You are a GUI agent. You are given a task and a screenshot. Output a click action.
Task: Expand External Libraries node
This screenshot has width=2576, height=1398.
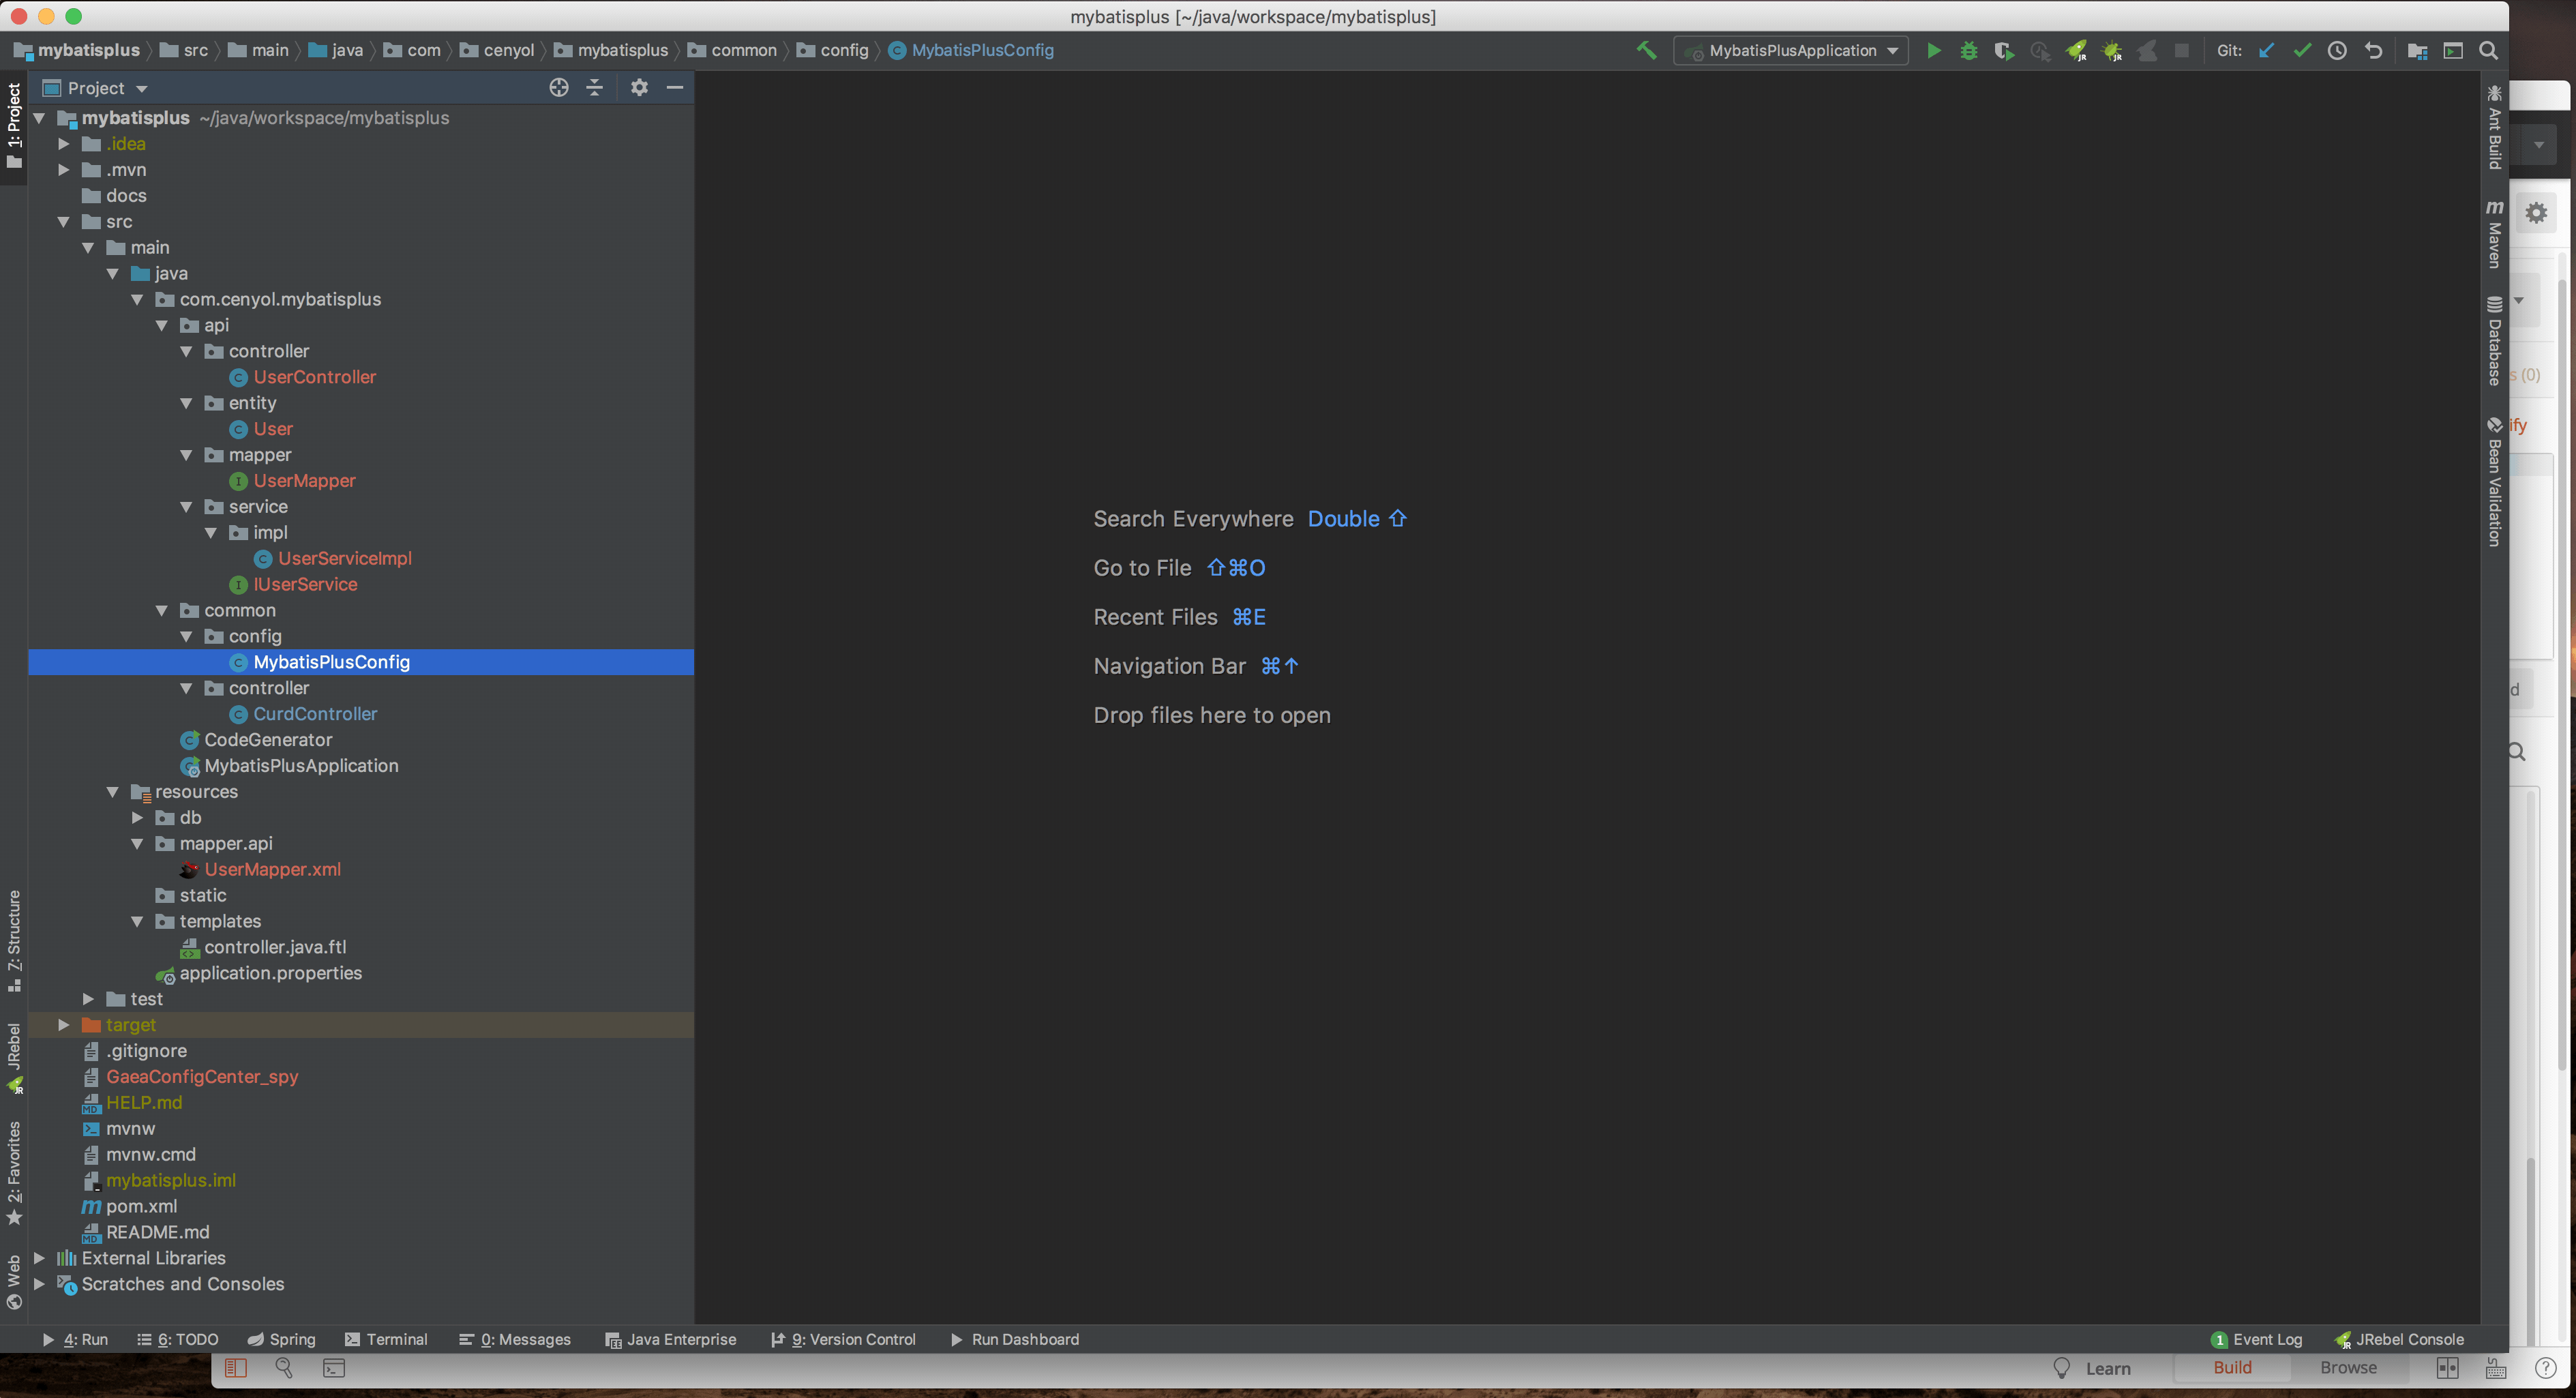click(x=39, y=1258)
